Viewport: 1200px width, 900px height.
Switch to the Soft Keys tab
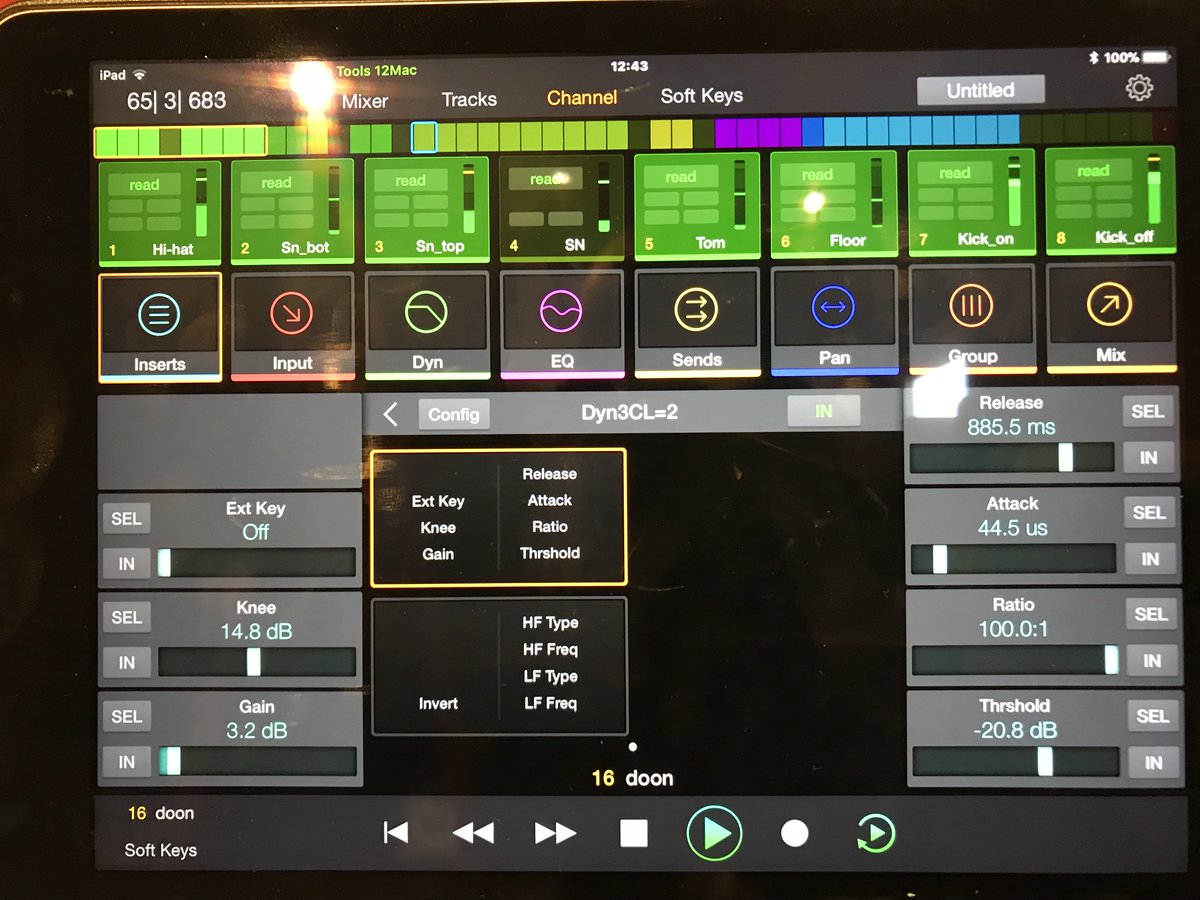click(x=702, y=96)
